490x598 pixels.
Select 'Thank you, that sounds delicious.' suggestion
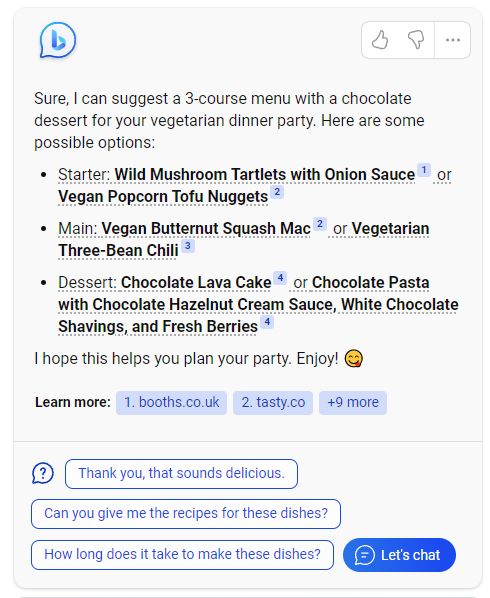pyautogui.click(x=181, y=474)
